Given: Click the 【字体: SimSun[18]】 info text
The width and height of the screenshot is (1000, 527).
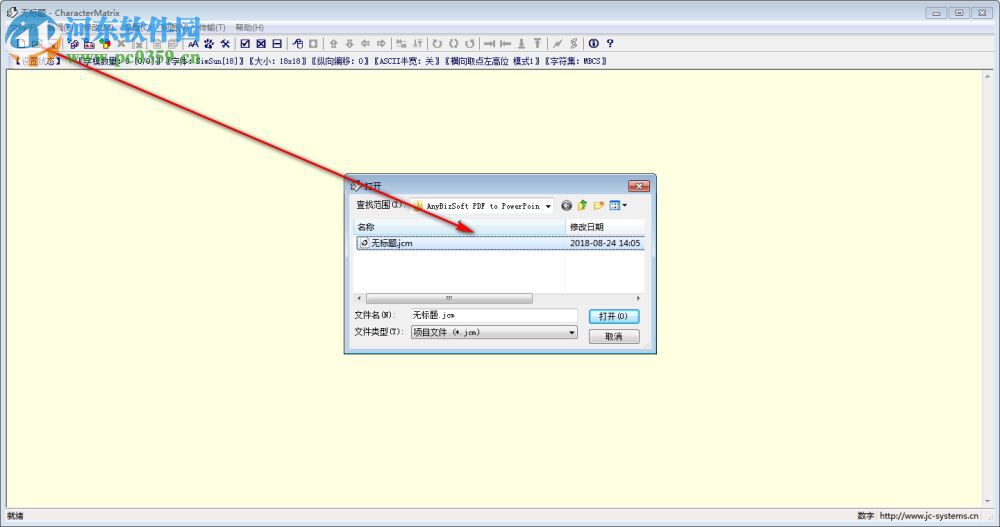Looking at the screenshot, I should pyautogui.click(x=205, y=61).
